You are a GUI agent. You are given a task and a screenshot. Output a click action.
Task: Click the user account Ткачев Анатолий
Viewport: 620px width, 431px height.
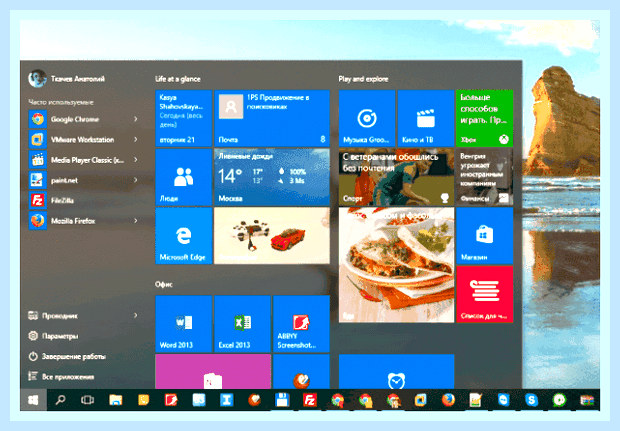pos(66,79)
